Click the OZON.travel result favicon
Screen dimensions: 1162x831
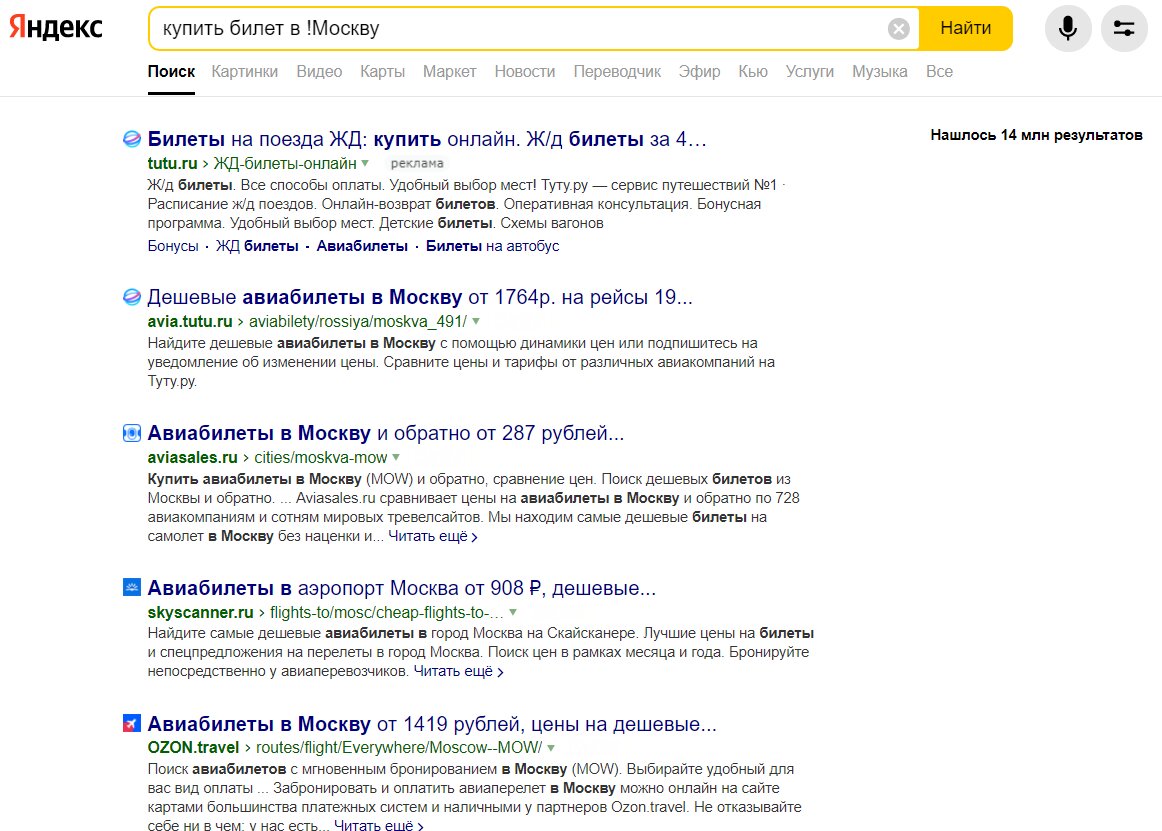132,724
